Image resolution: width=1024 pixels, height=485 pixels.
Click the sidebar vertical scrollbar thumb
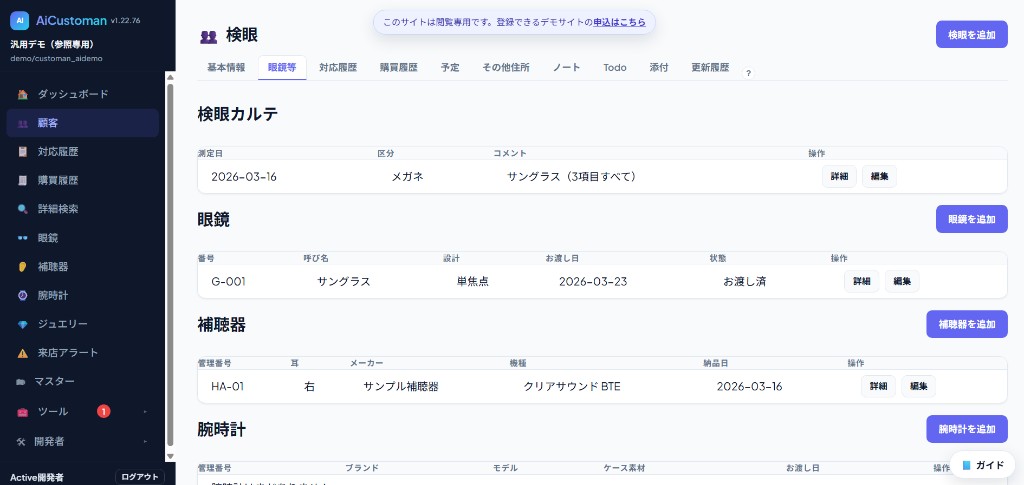coord(170,264)
